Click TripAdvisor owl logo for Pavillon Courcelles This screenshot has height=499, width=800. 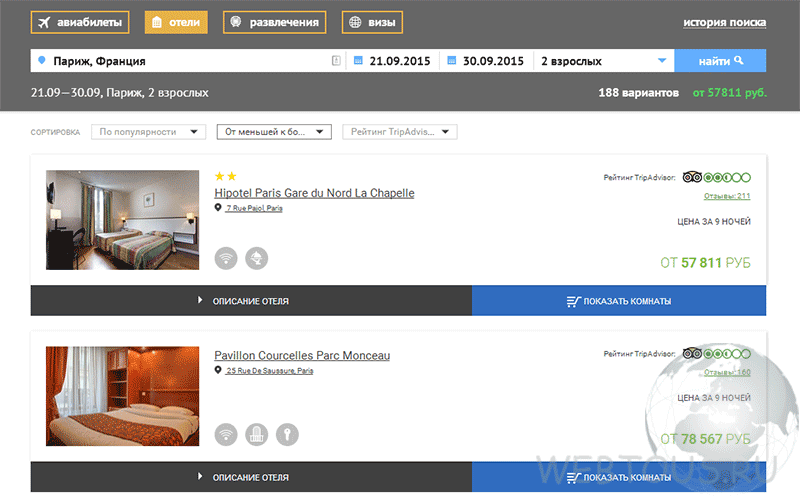692,354
